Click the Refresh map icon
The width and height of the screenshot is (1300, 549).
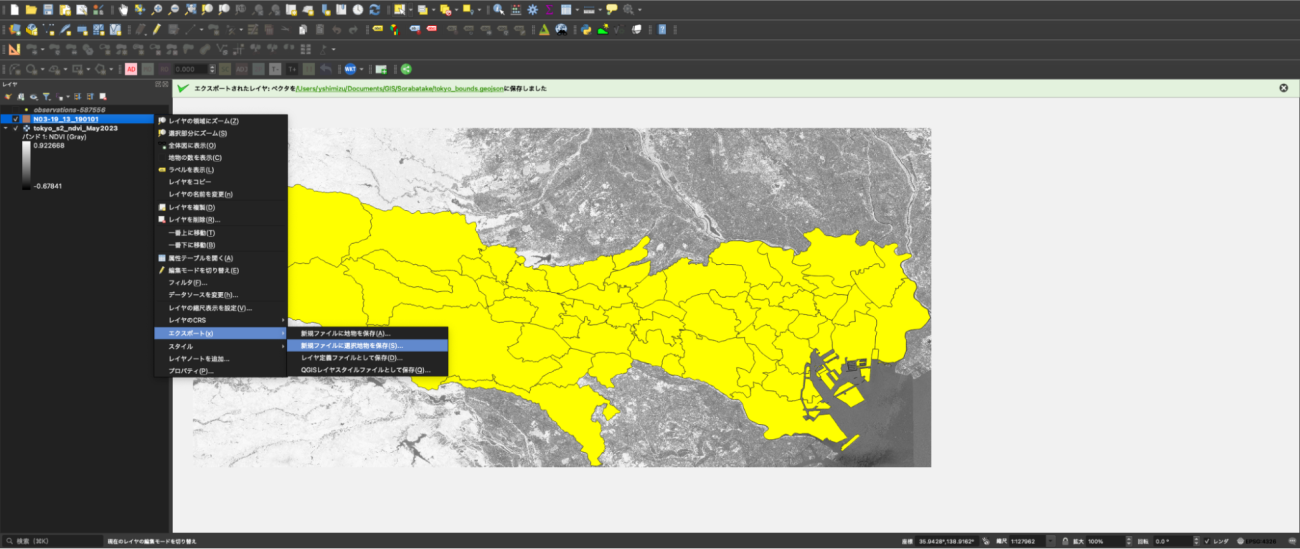374,9
